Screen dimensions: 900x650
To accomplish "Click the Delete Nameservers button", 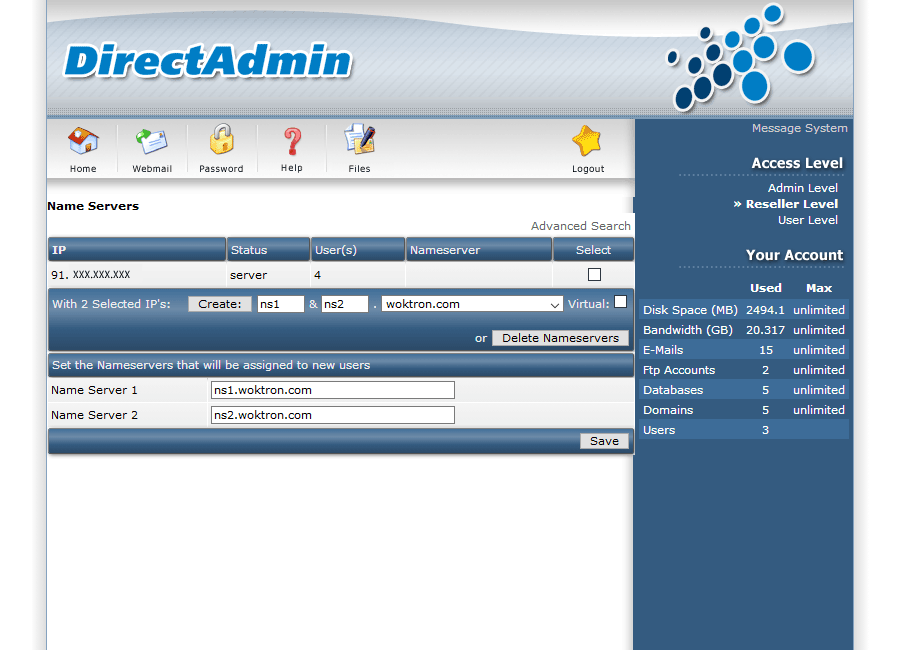I will [x=560, y=338].
